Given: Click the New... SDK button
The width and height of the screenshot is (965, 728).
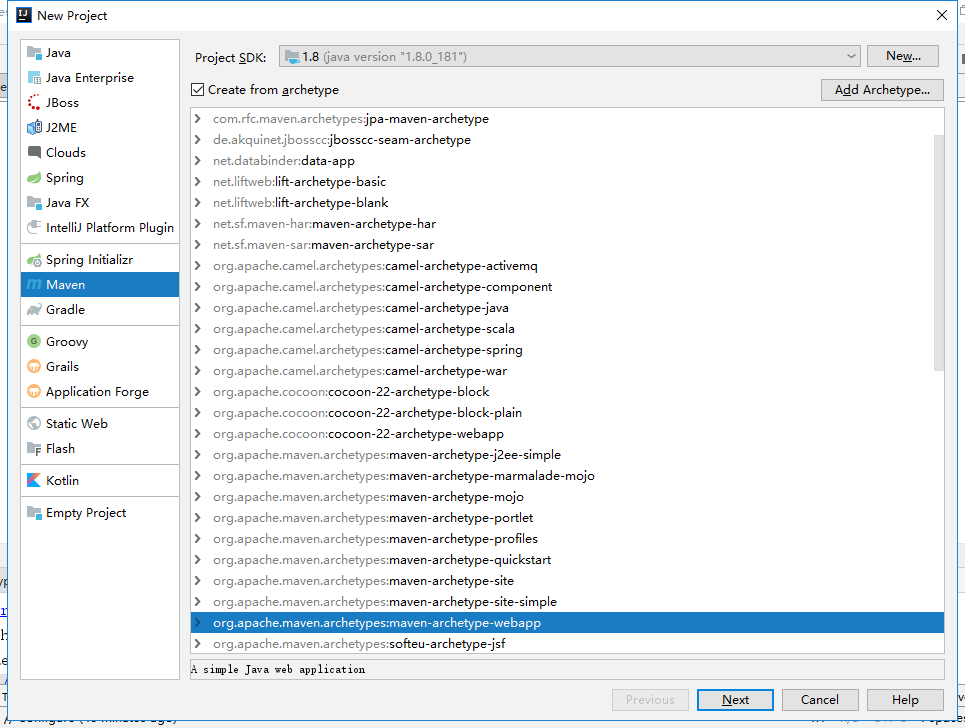Looking at the screenshot, I should [x=903, y=56].
